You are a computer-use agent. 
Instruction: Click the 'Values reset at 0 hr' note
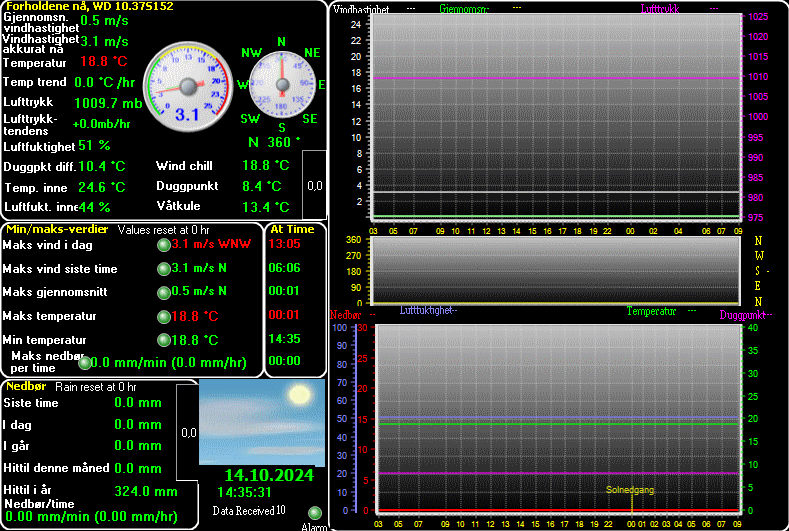[164, 230]
